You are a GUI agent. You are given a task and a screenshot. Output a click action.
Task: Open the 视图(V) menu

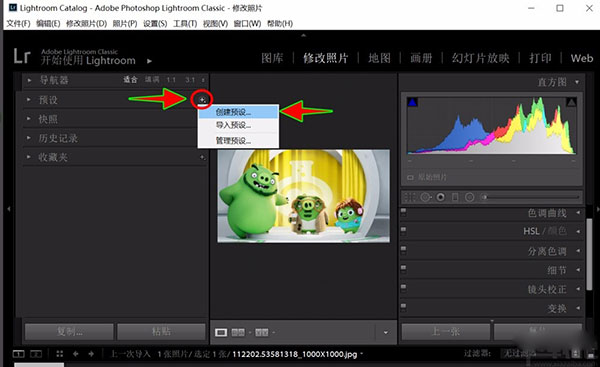pyautogui.click(x=215, y=23)
